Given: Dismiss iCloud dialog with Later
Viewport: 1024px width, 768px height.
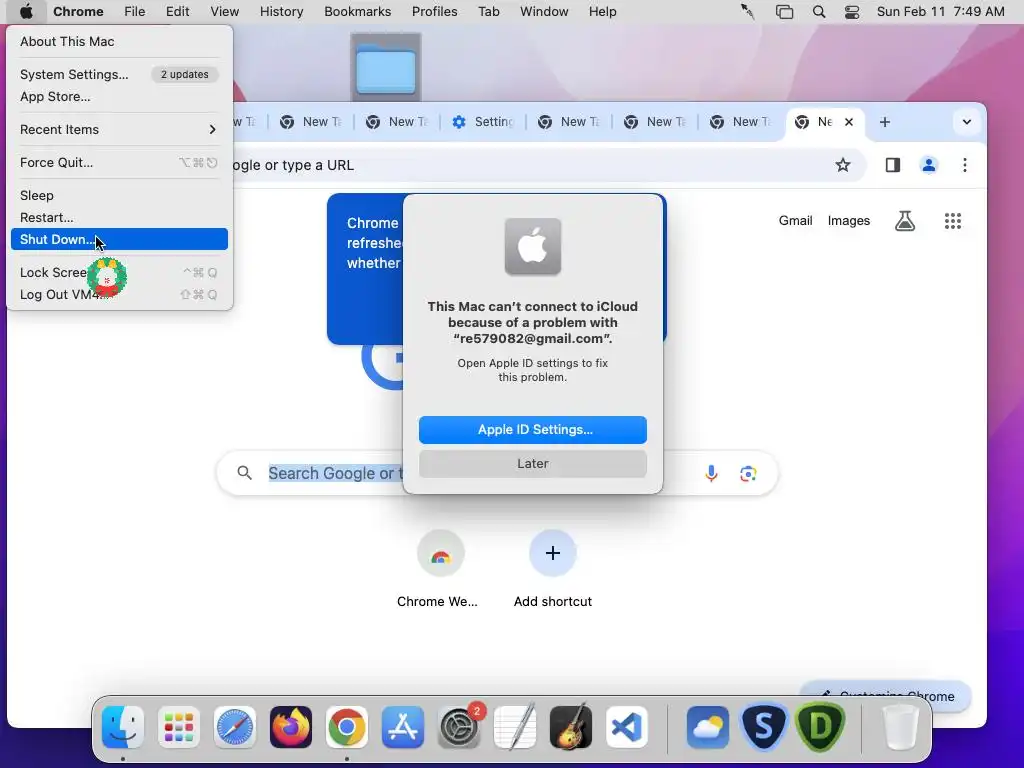Looking at the screenshot, I should (533, 464).
